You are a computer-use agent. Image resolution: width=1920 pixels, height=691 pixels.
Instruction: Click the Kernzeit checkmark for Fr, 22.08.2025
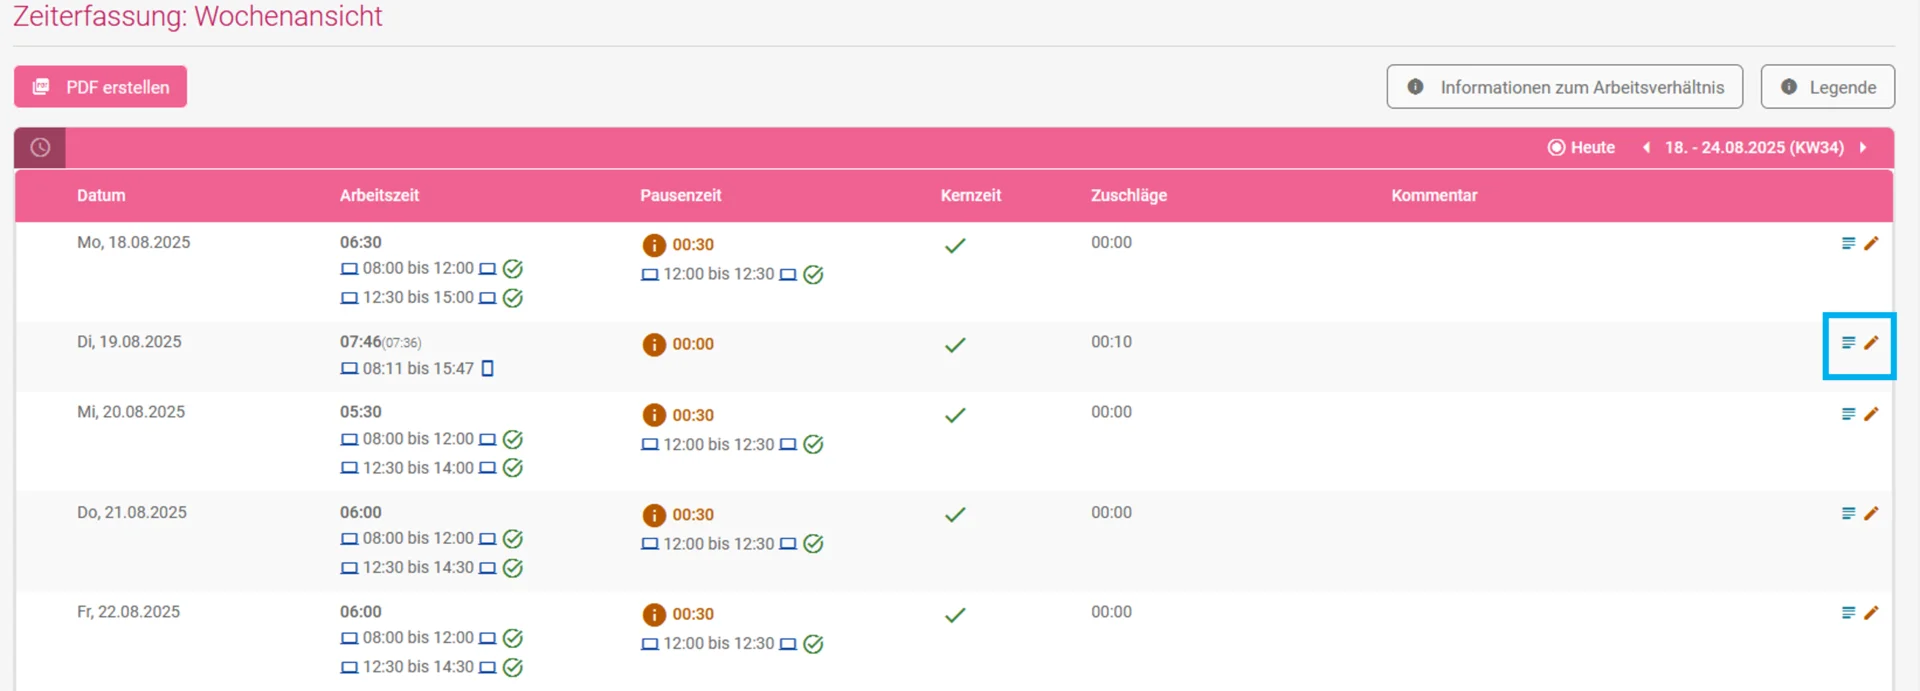955,614
